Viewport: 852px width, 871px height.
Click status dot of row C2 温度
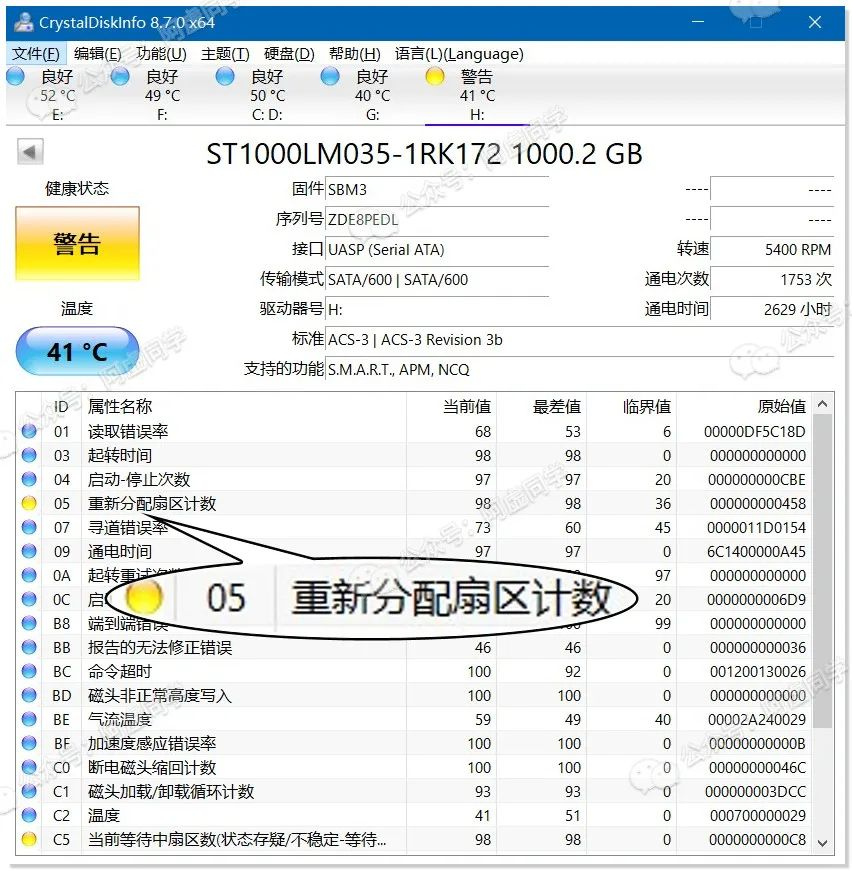tap(29, 815)
